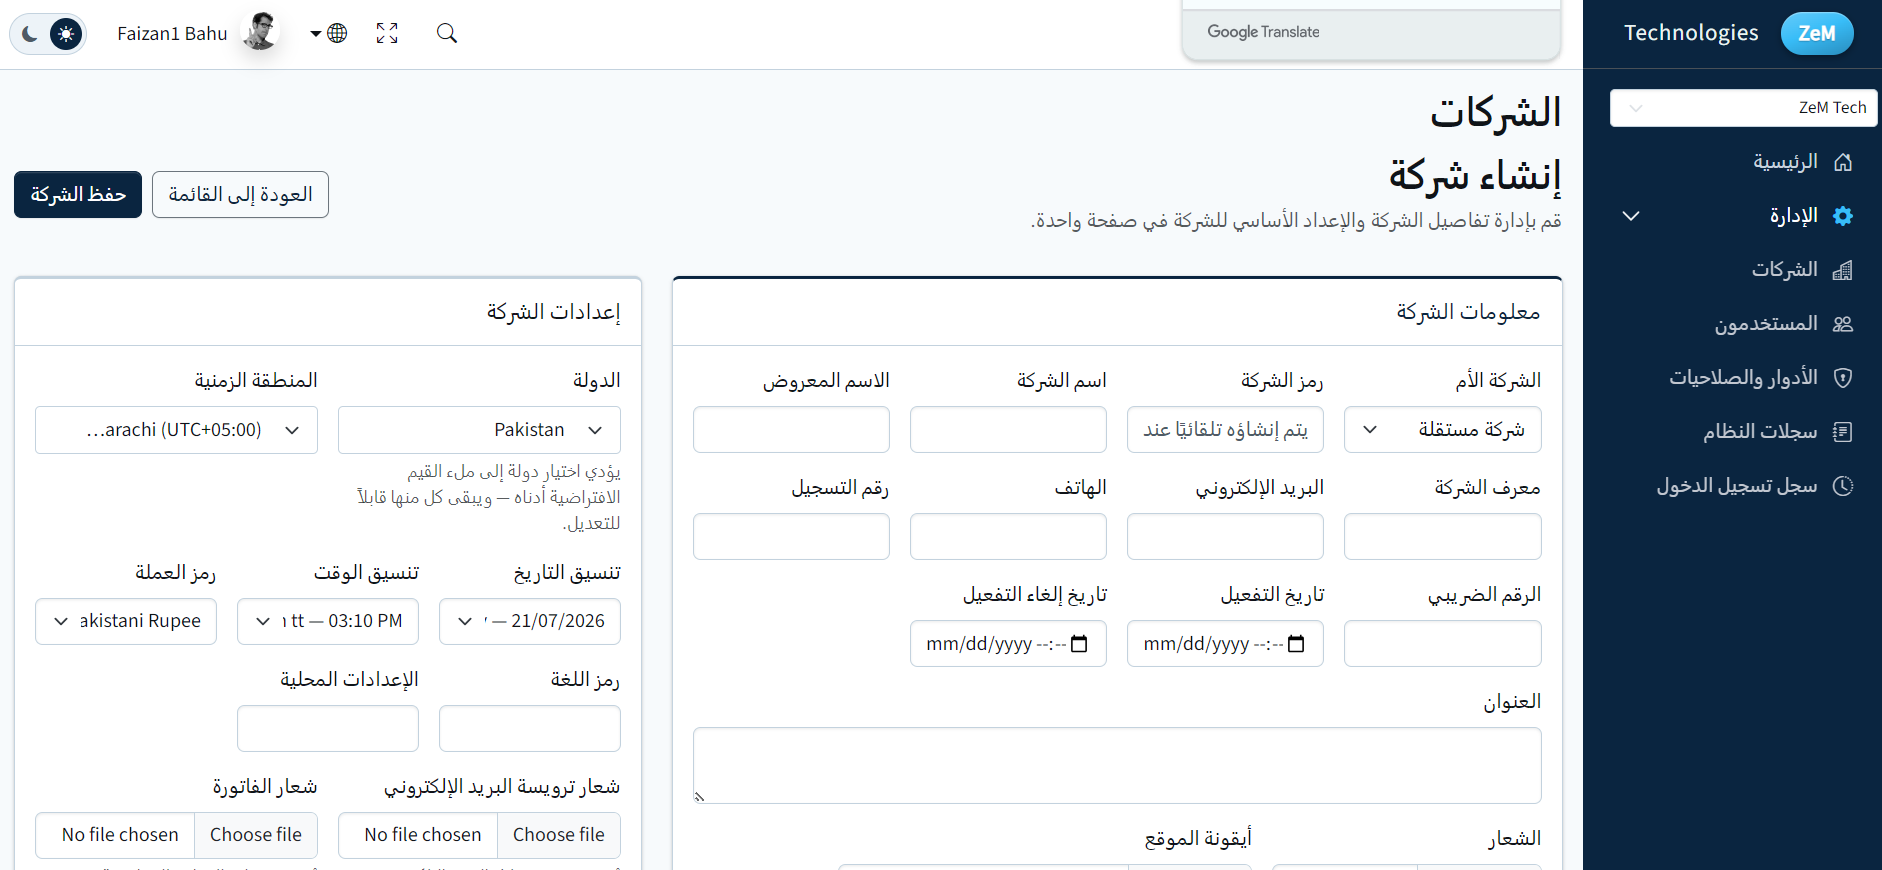
Task: Open الأدوار والصلاحيات menu item
Action: click(1743, 378)
